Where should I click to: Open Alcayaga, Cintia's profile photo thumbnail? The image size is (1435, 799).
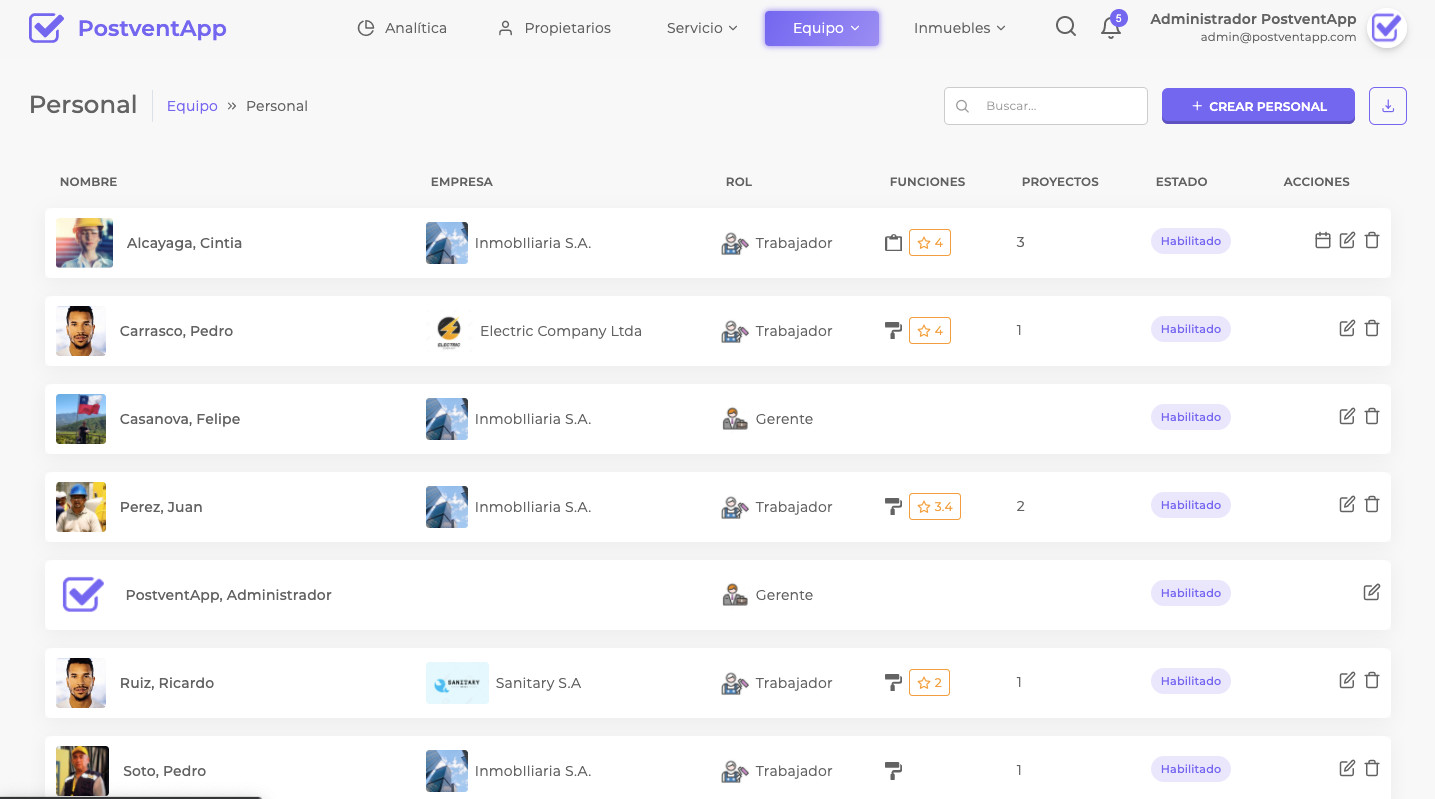point(84,243)
